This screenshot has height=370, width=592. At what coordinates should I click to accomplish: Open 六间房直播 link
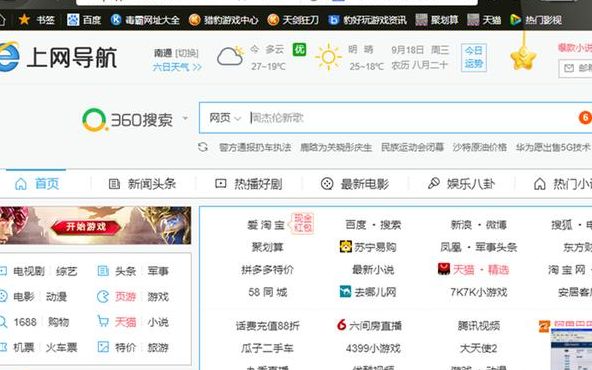(x=369, y=325)
